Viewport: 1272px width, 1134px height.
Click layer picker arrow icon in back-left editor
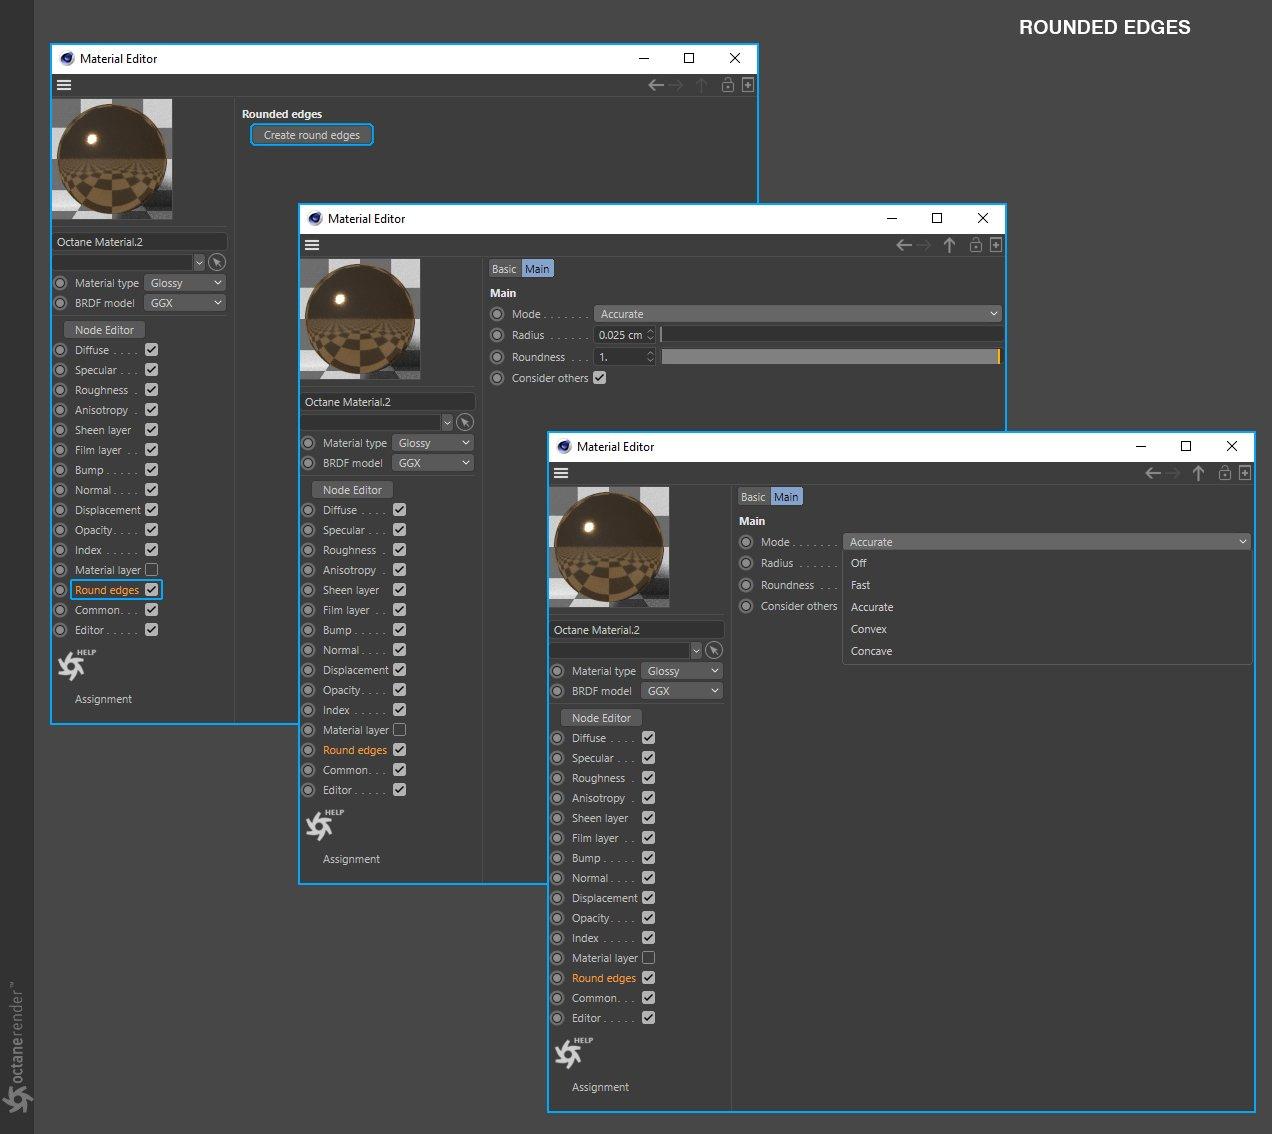click(217, 262)
